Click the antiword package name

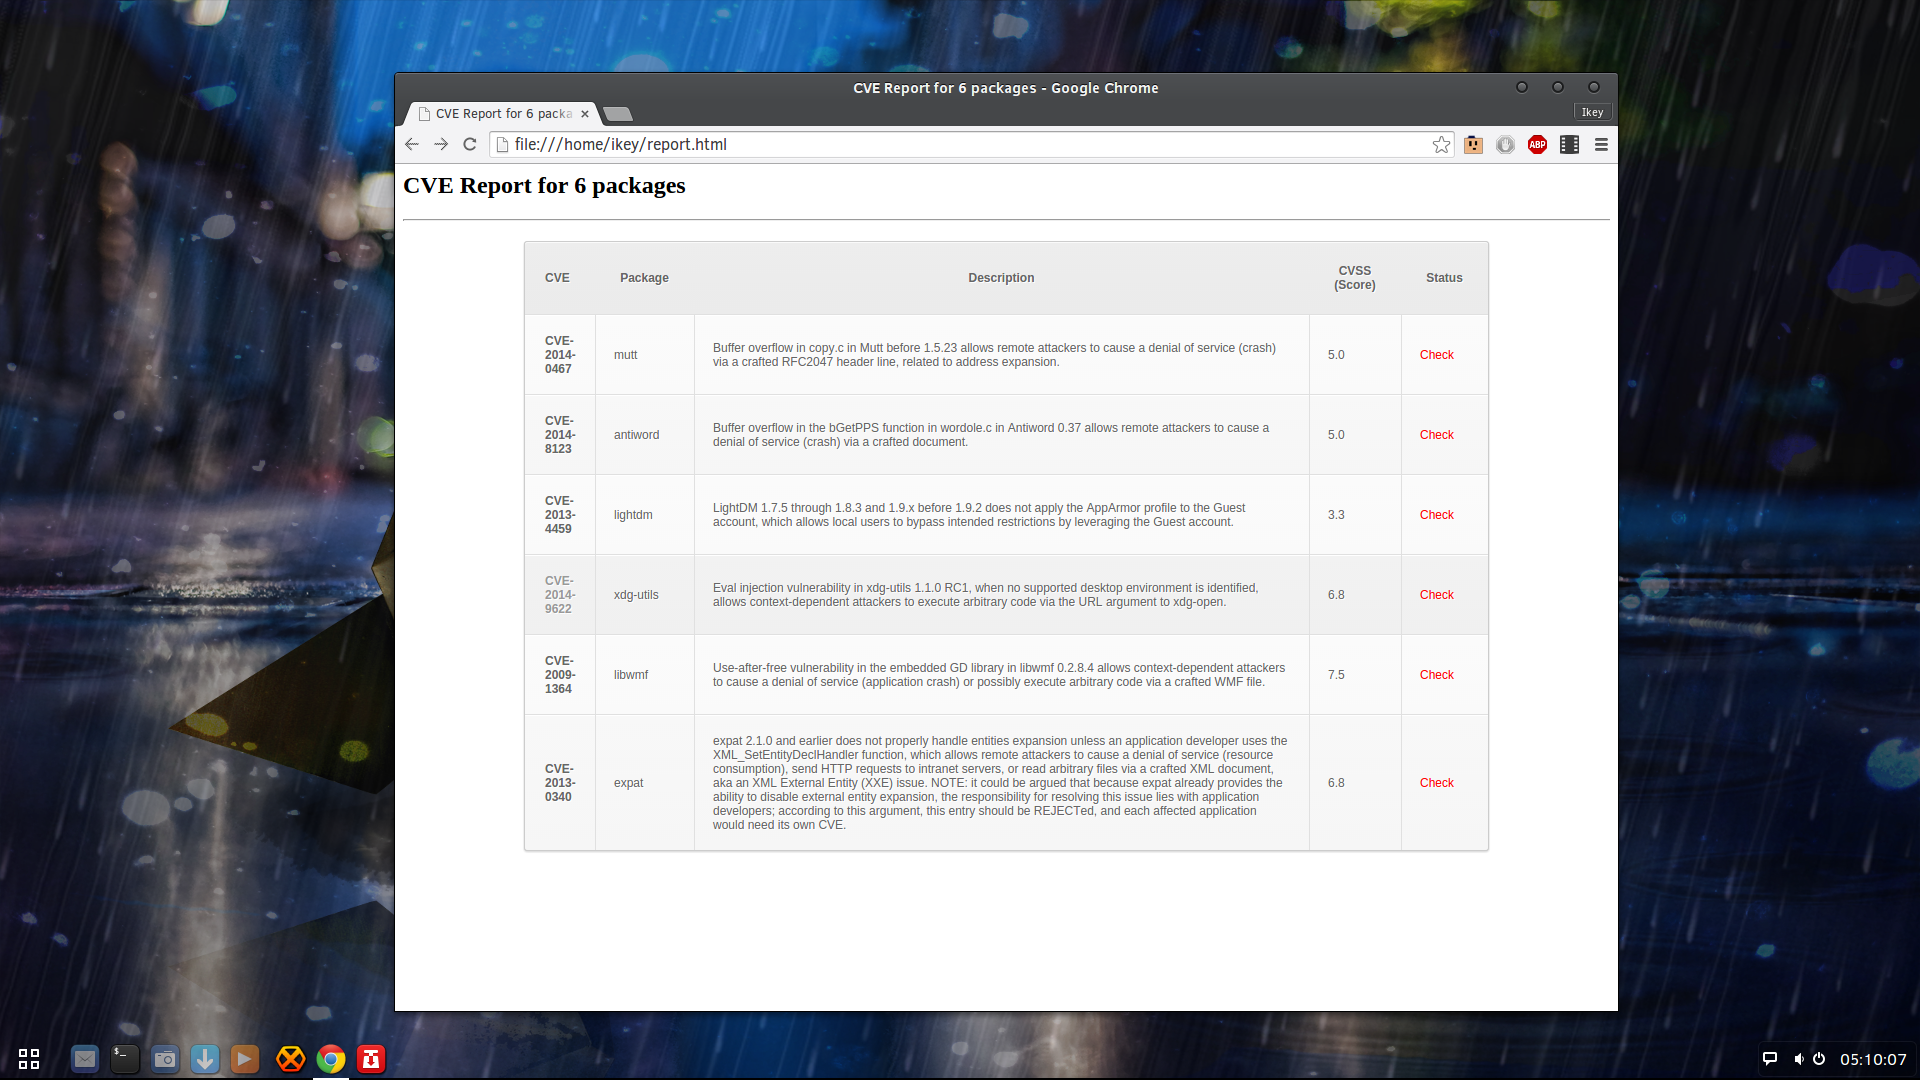(636, 435)
